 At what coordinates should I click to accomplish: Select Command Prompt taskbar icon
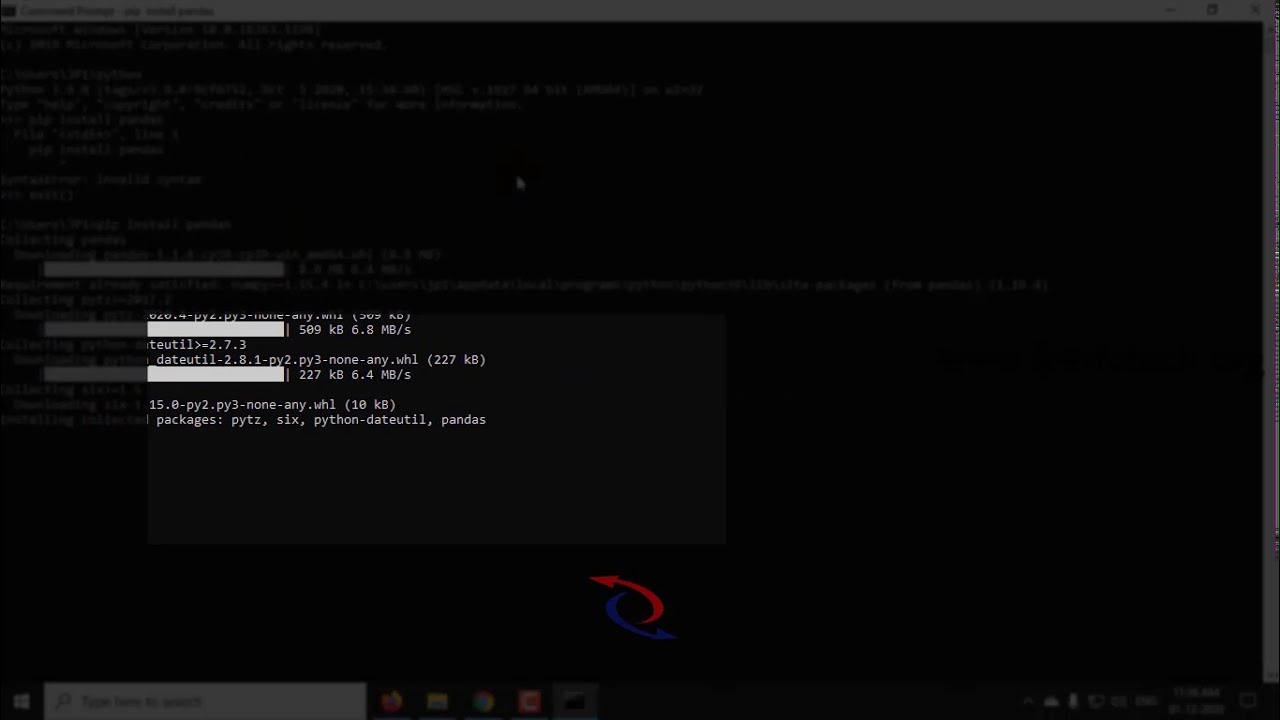click(x=575, y=702)
